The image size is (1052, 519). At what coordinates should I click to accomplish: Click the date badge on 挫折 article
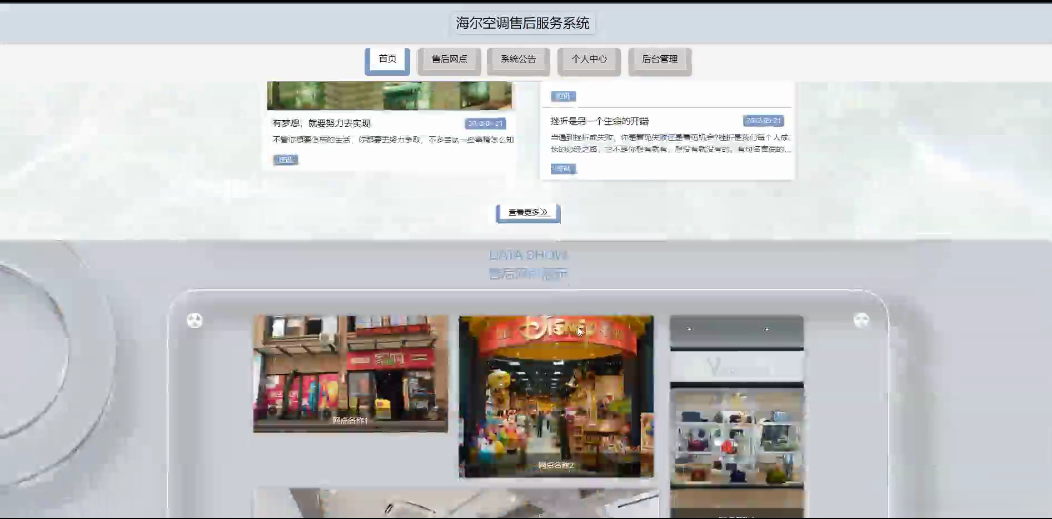click(764, 121)
